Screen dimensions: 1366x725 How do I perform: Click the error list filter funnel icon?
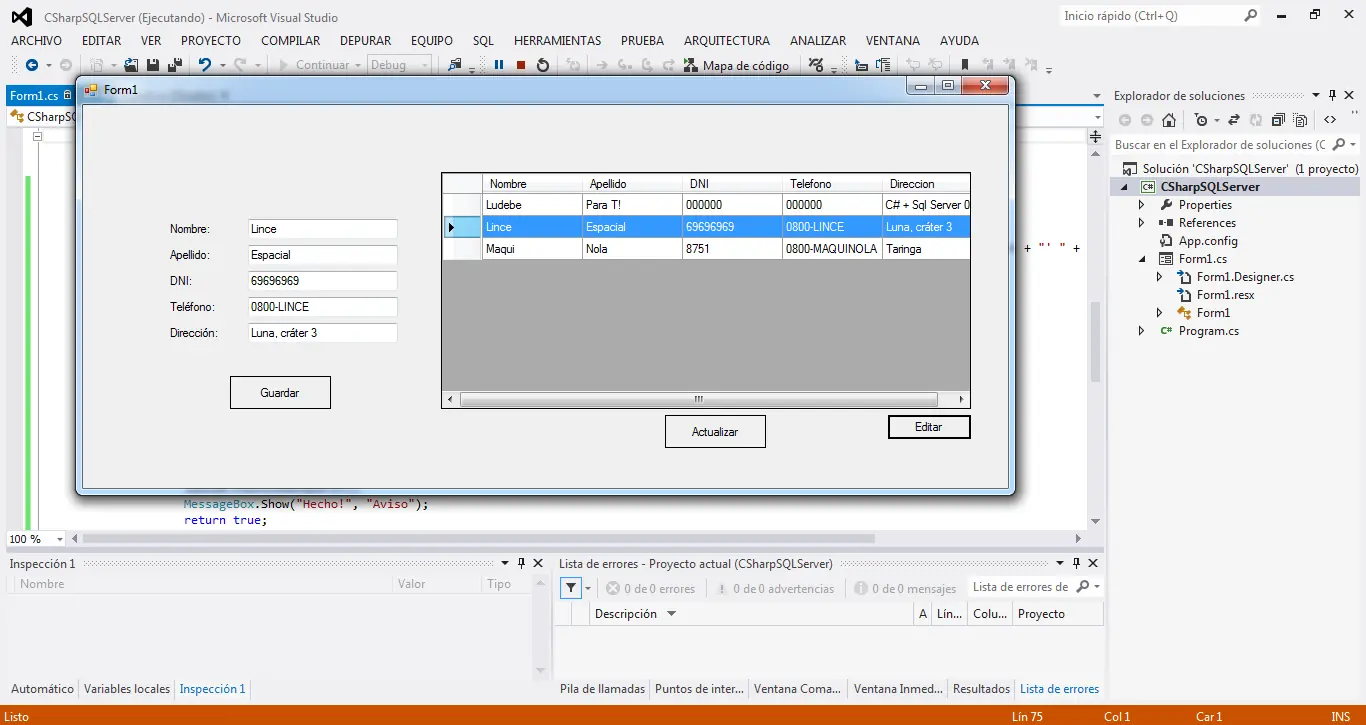click(x=570, y=588)
